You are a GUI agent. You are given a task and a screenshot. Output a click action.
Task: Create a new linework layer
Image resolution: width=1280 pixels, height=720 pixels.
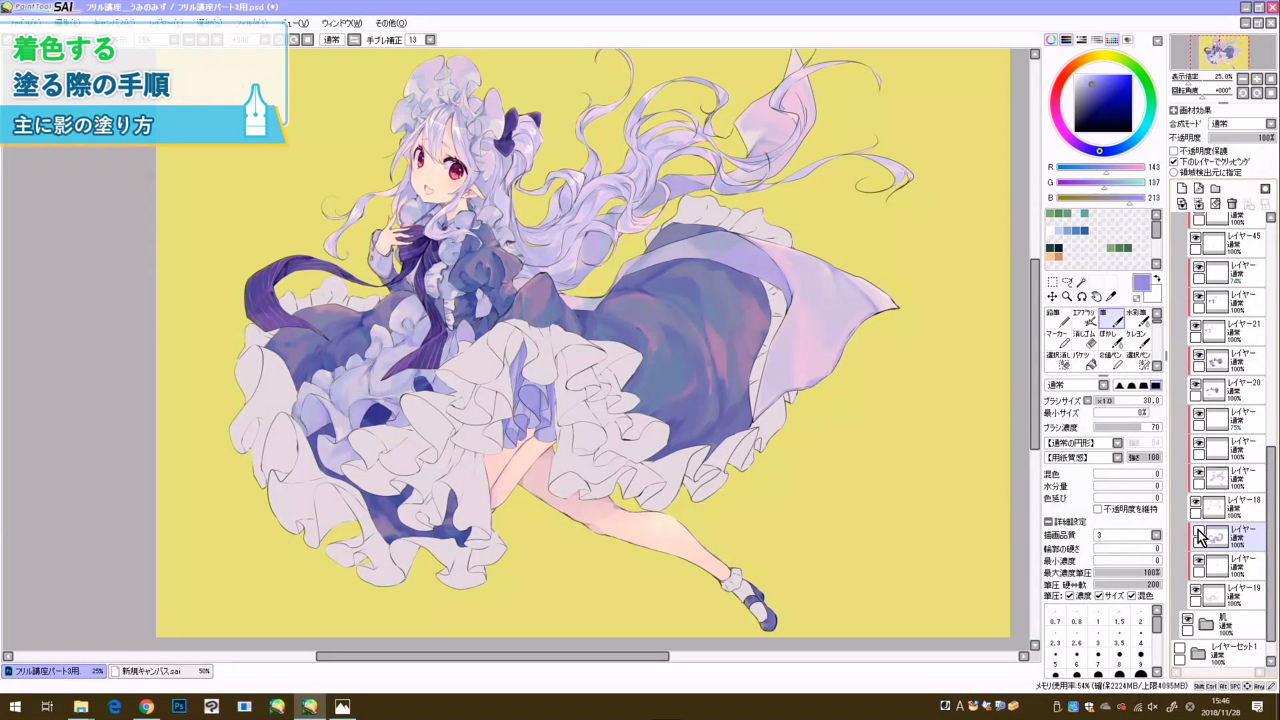click(1198, 188)
